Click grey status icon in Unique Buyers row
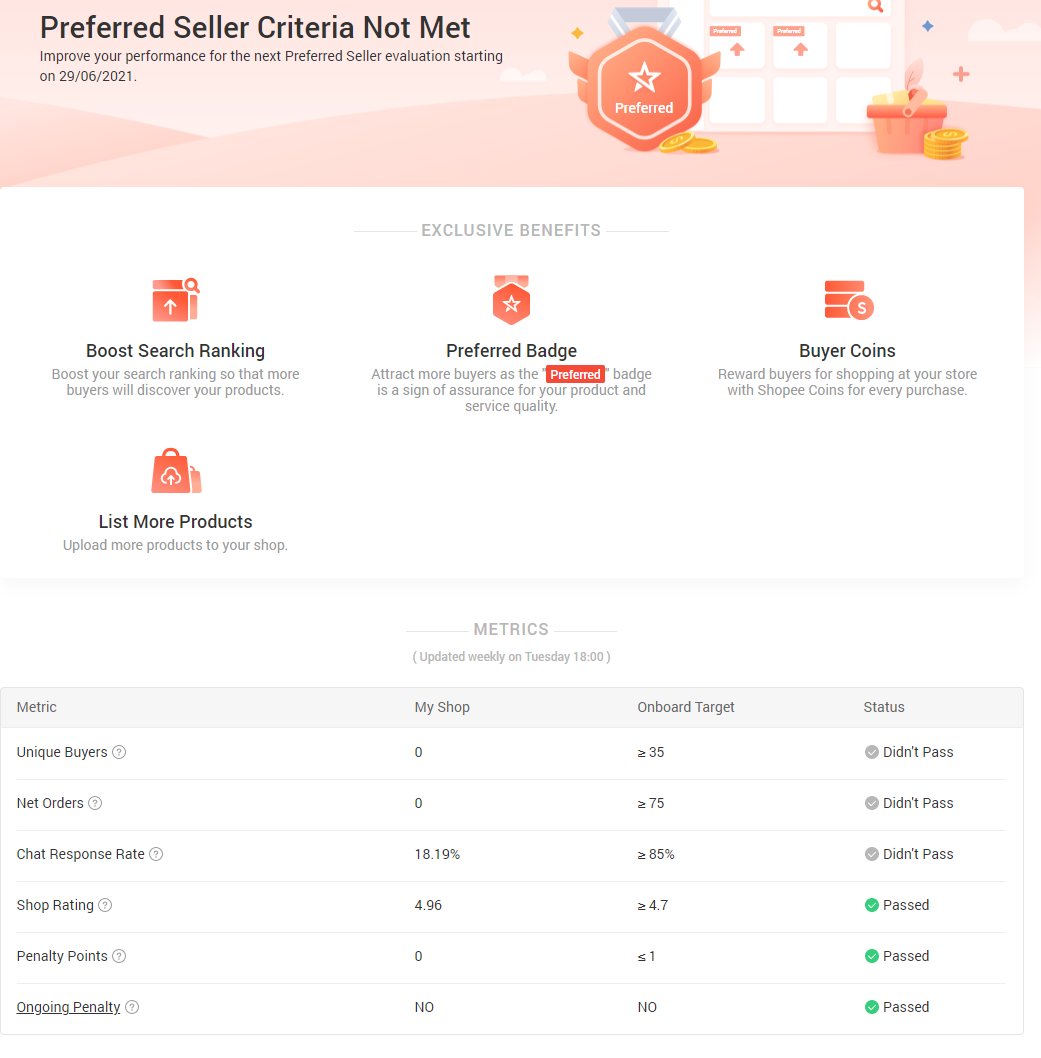Viewport: 1041px width, 1058px height. pyautogui.click(x=872, y=752)
